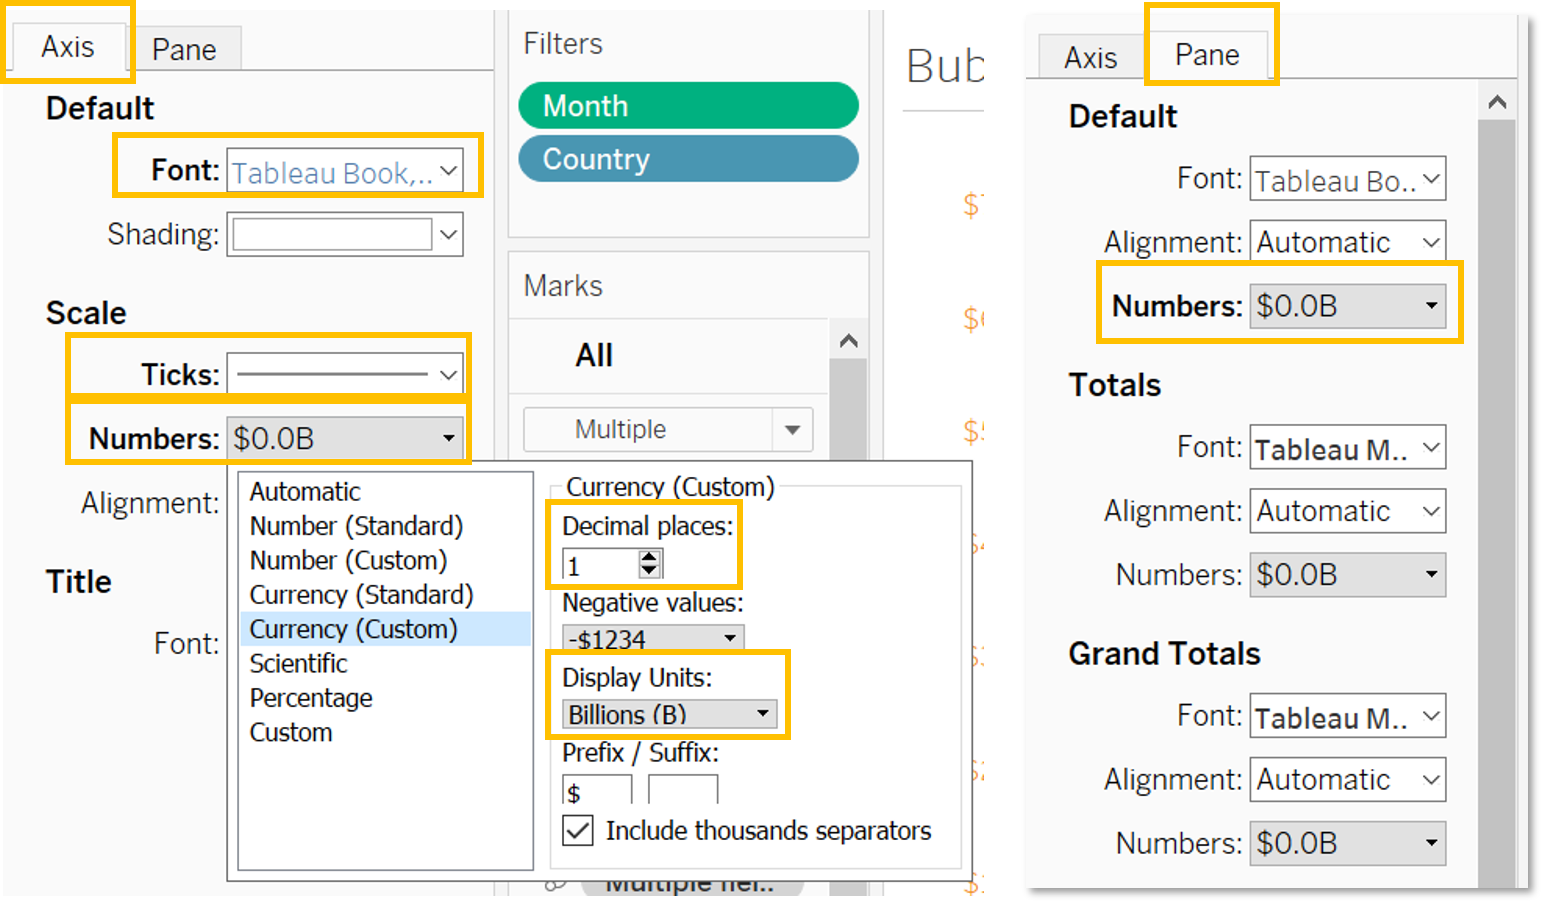Click the Country filter pill

tap(688, 159)
